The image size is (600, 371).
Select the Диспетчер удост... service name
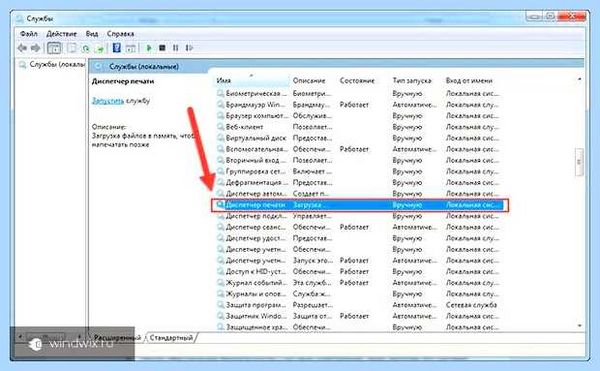[x=256, y=238]
